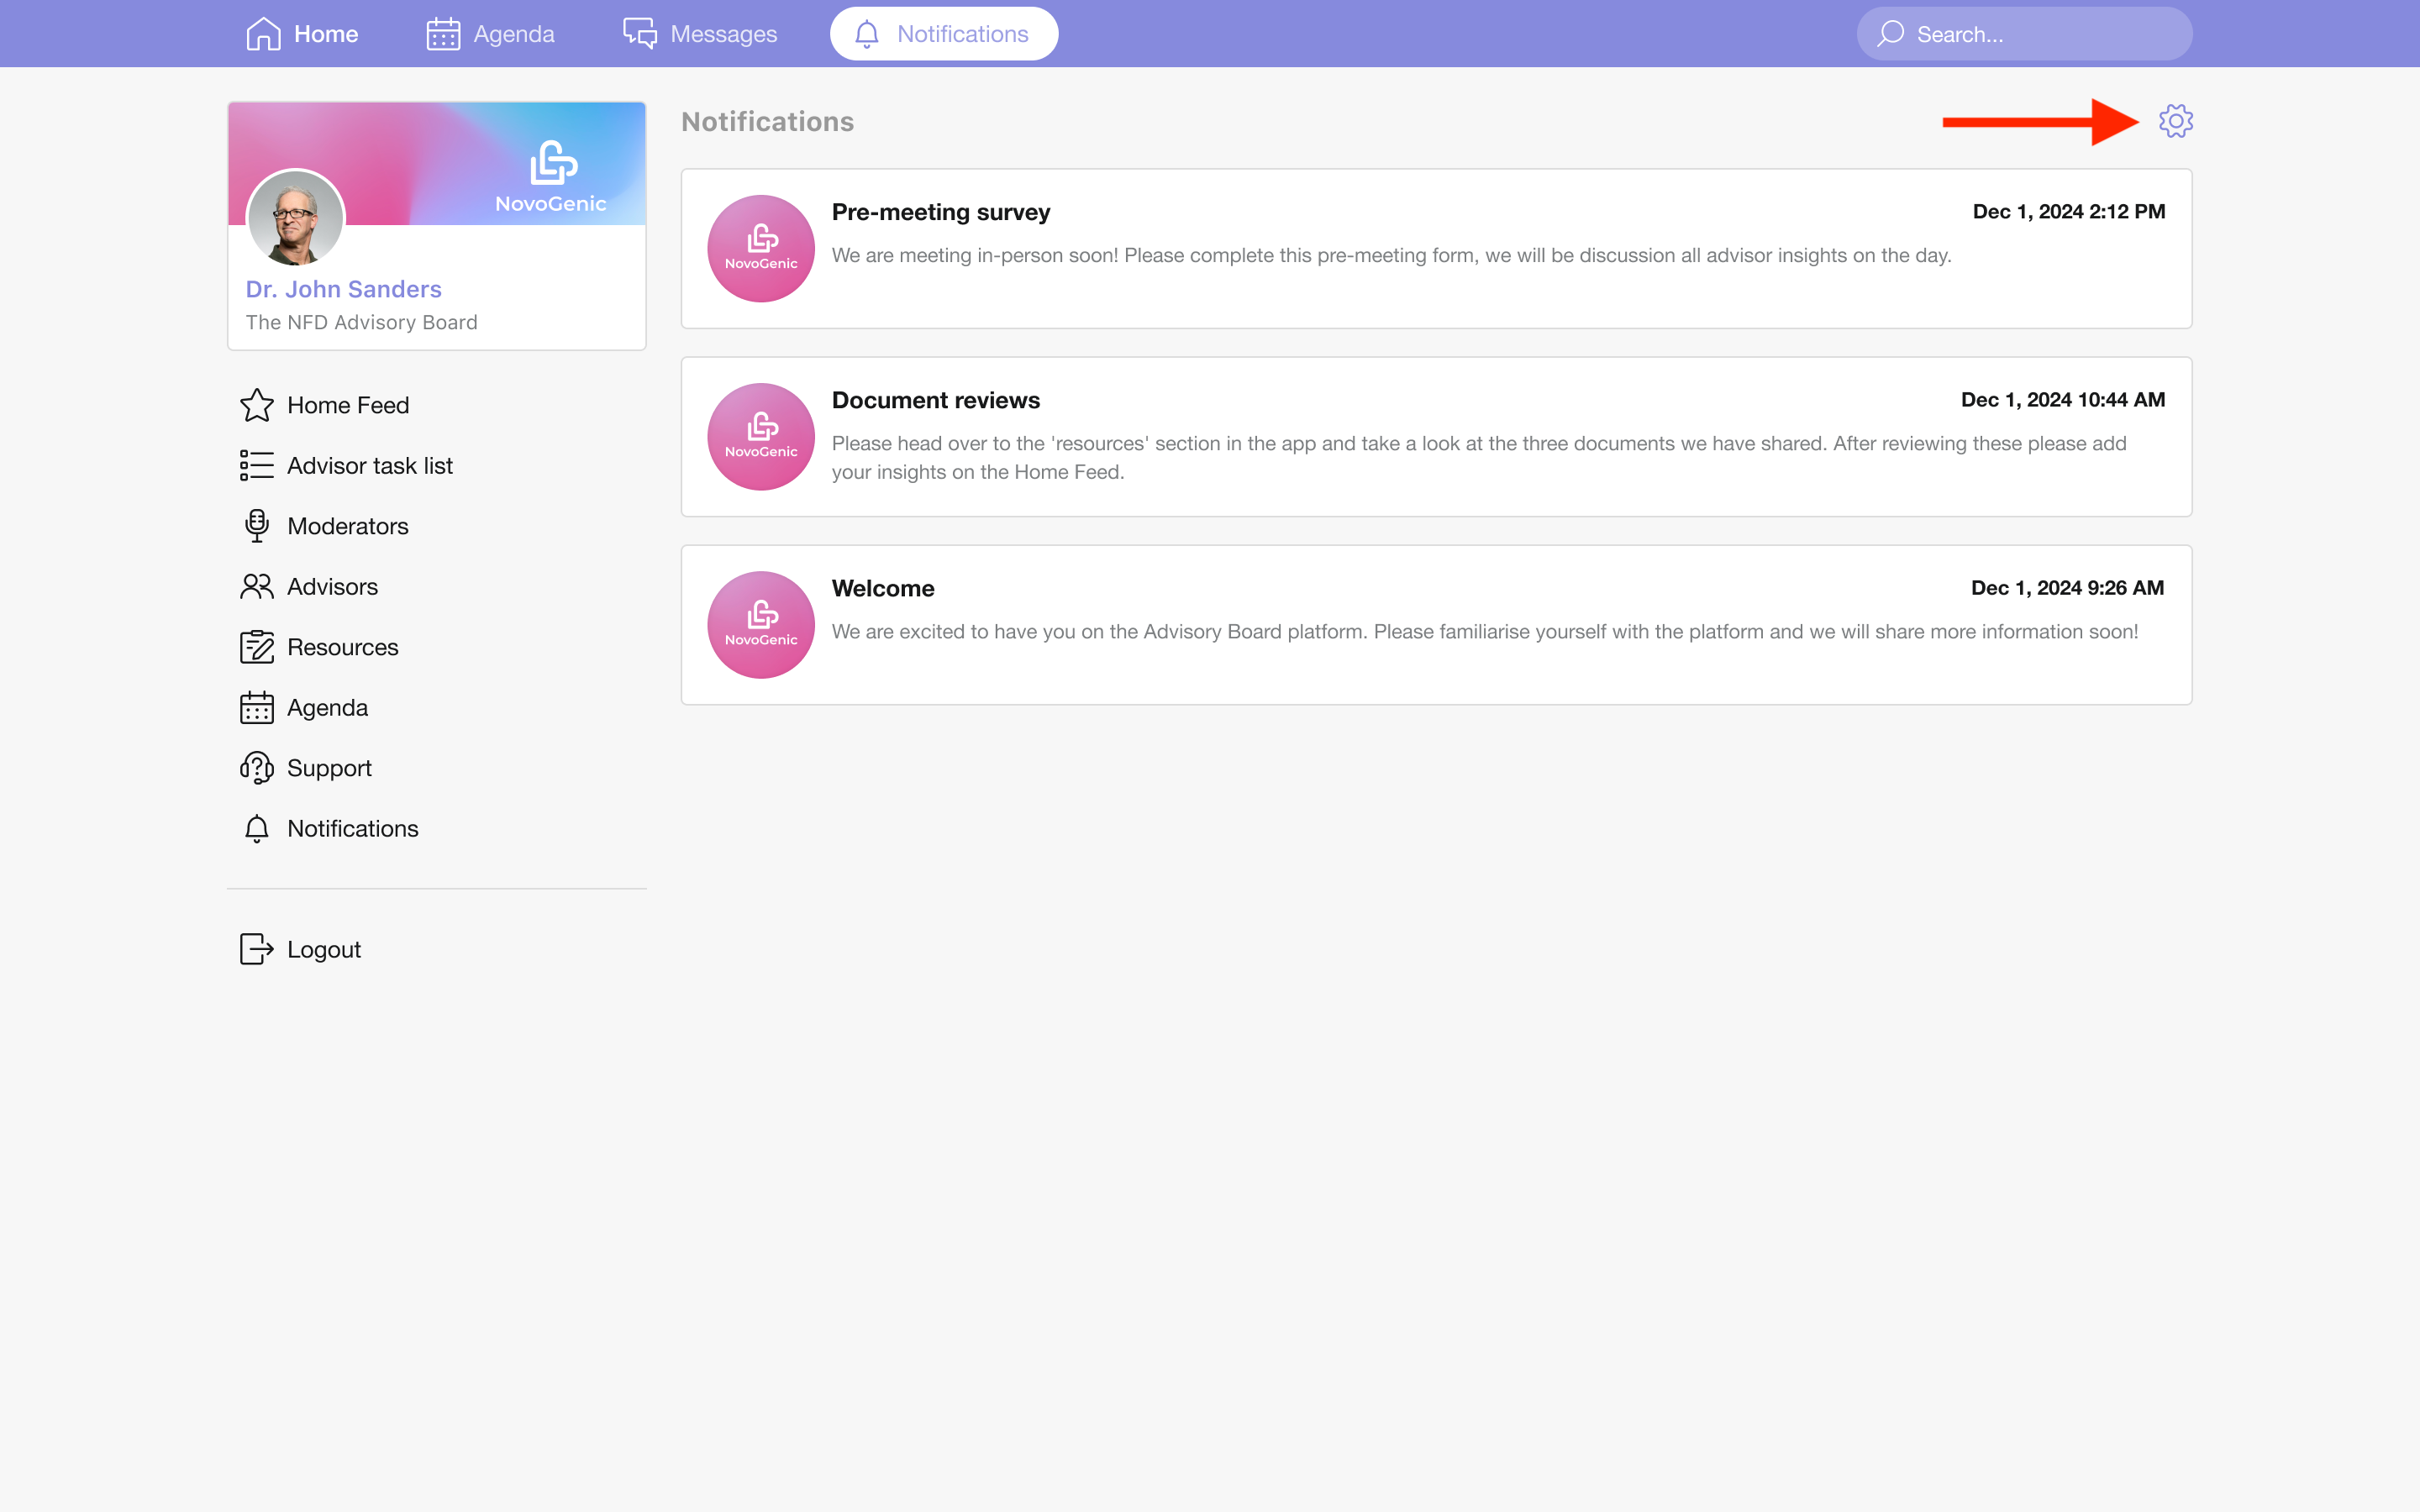Open Advisor task list from sidebar

click(x=370, y=465)
